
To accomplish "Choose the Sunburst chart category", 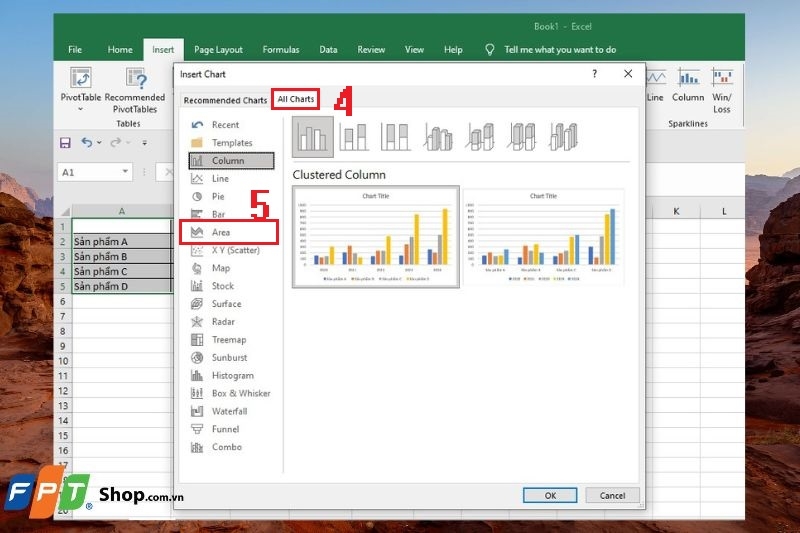I will (x=231, y=358).
